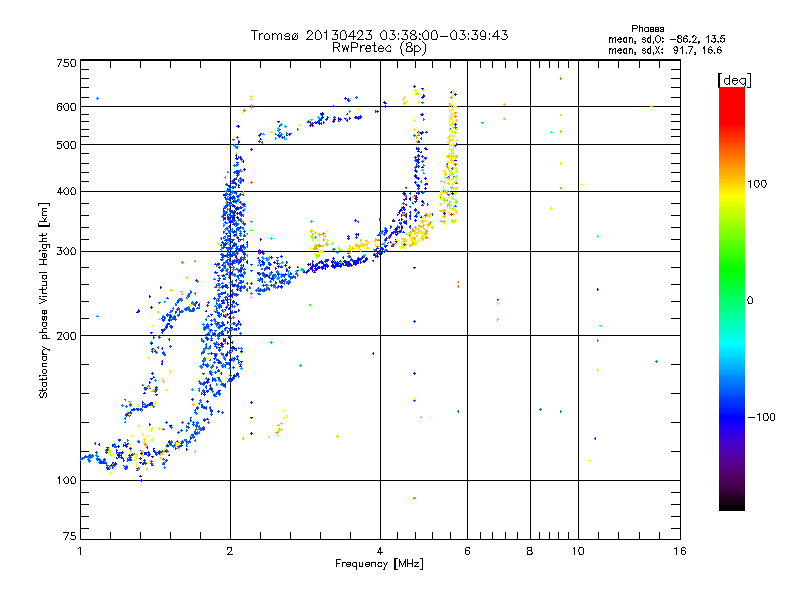Click the y-axis tick label '200'
Screen dimensions: 800x600
click(66, 336)
